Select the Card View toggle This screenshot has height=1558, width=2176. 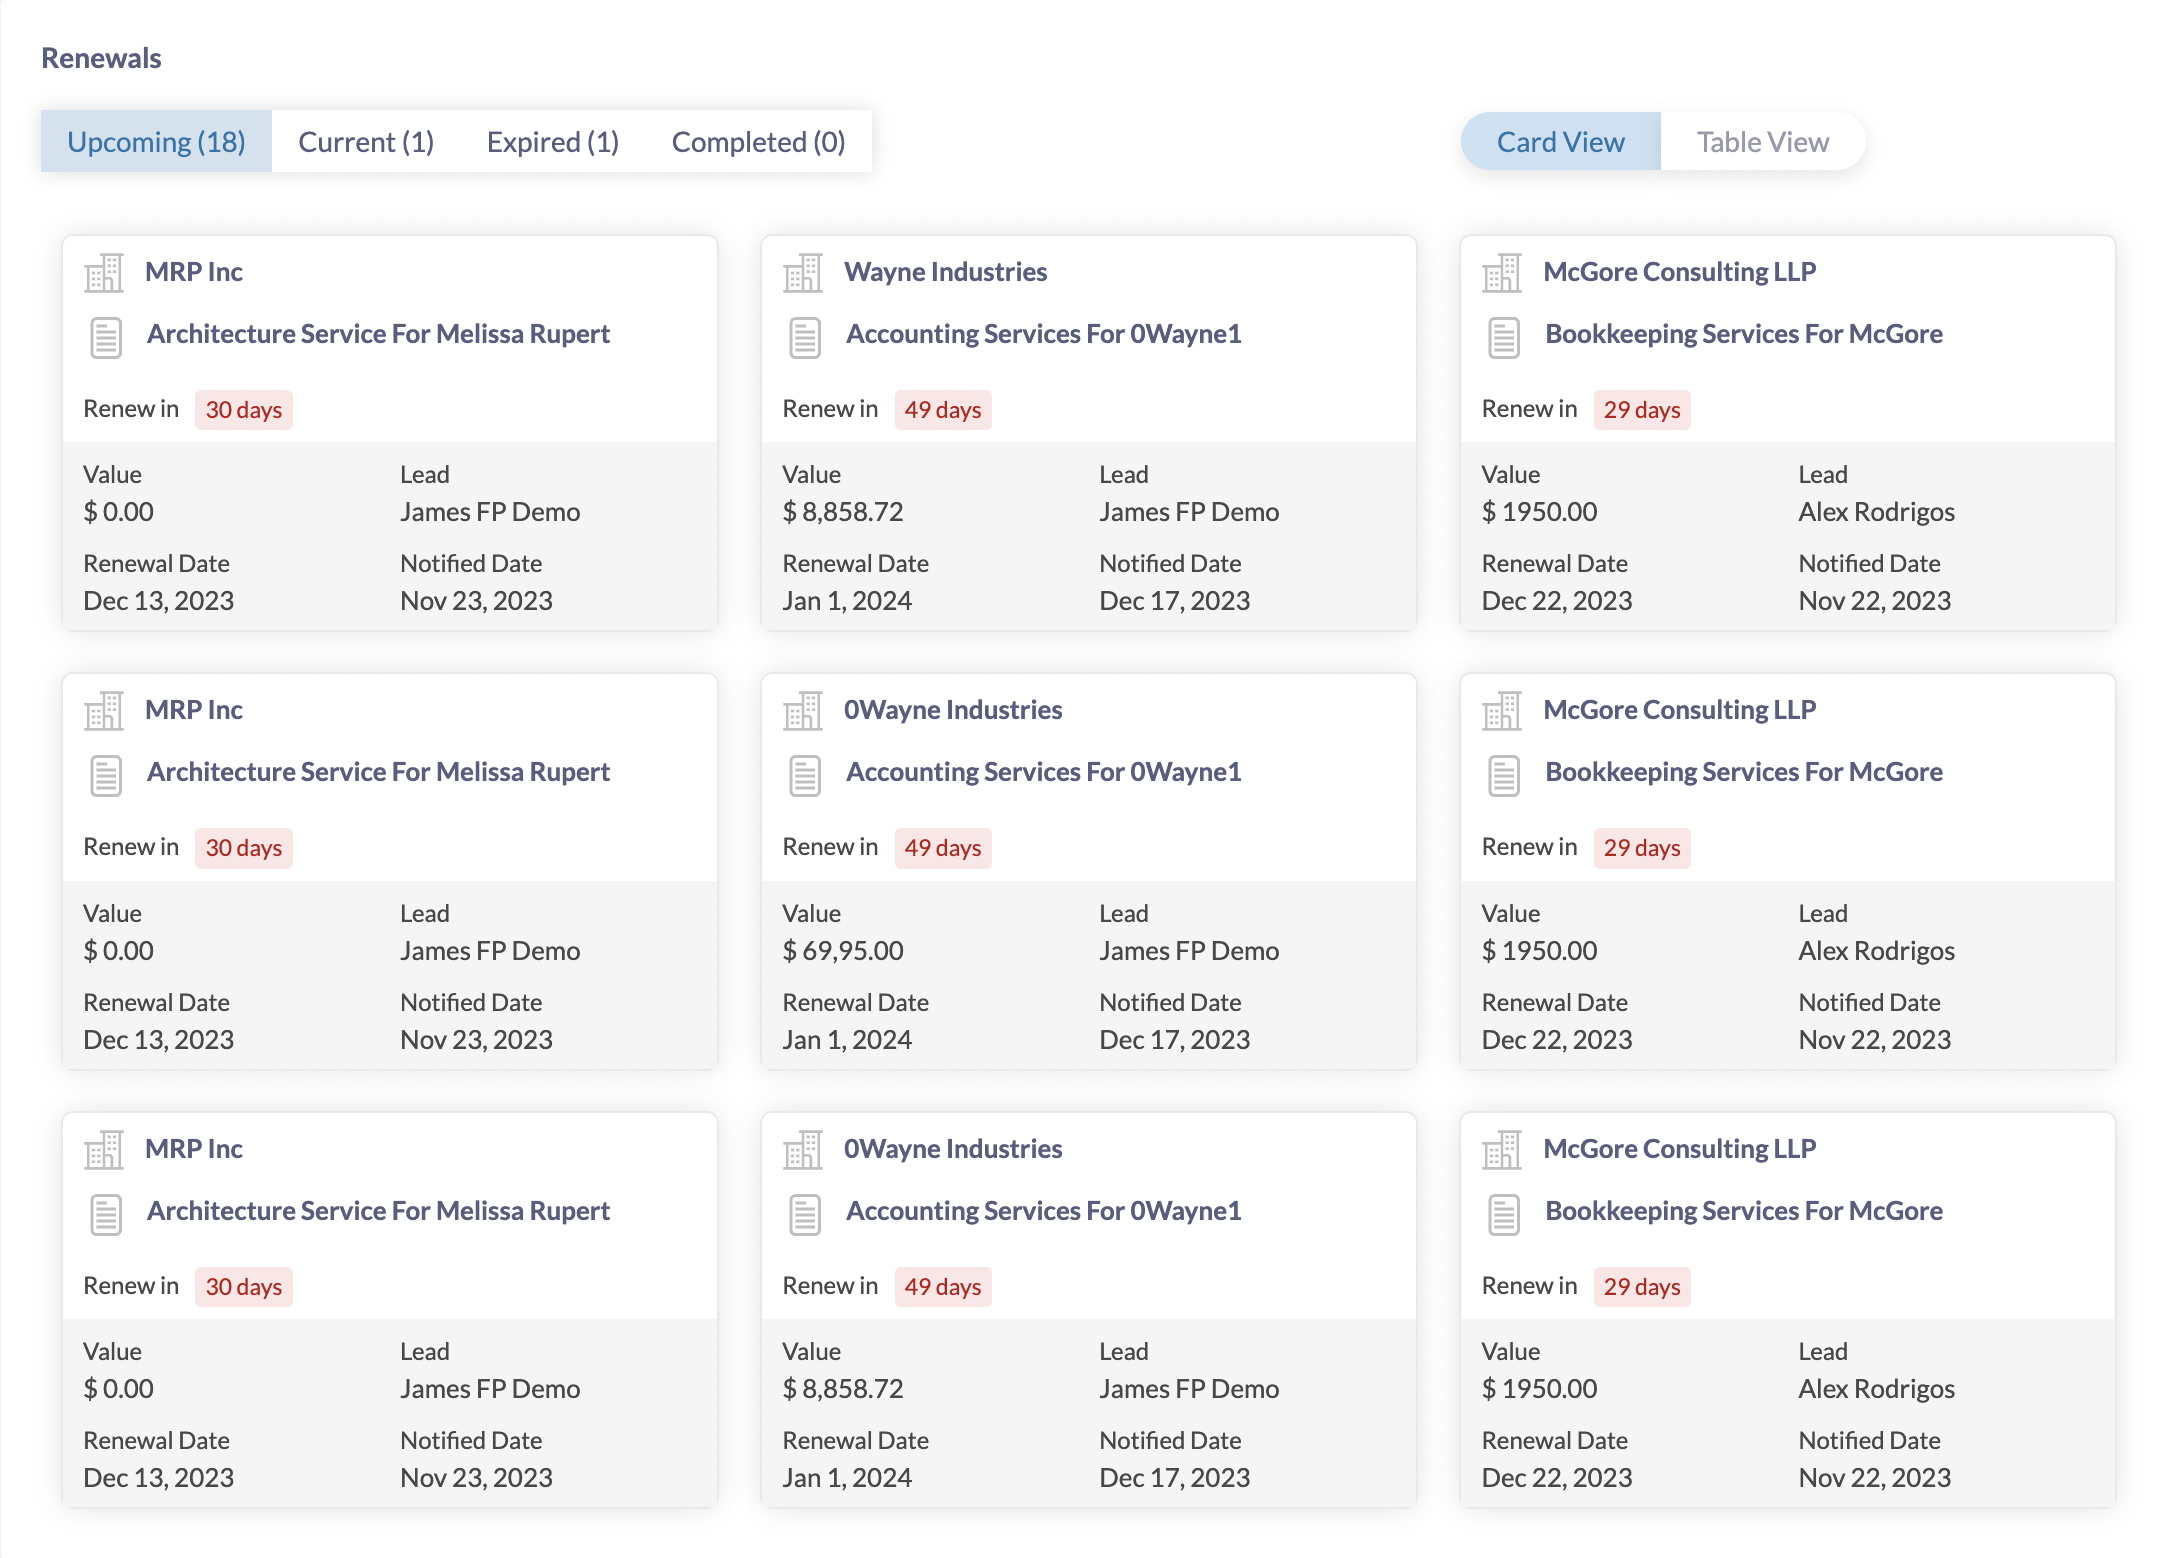pyautogui.click(x=1560, y=142)
